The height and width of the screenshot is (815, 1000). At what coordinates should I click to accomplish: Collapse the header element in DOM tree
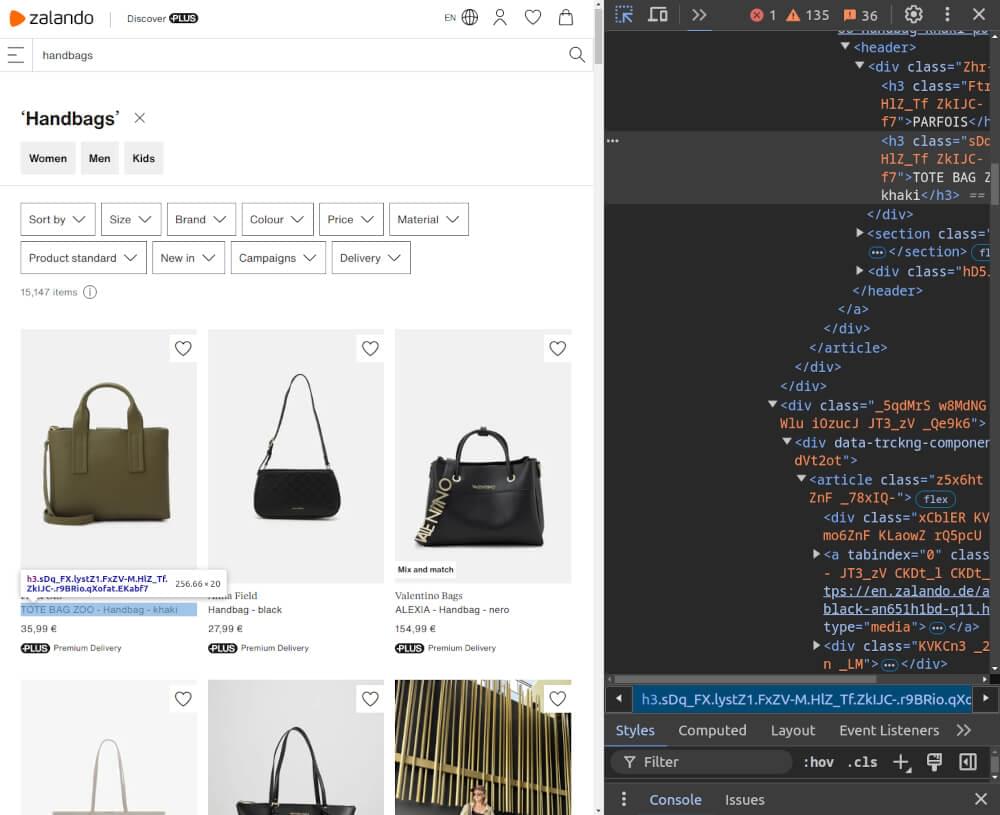click(x=843, y=47)
